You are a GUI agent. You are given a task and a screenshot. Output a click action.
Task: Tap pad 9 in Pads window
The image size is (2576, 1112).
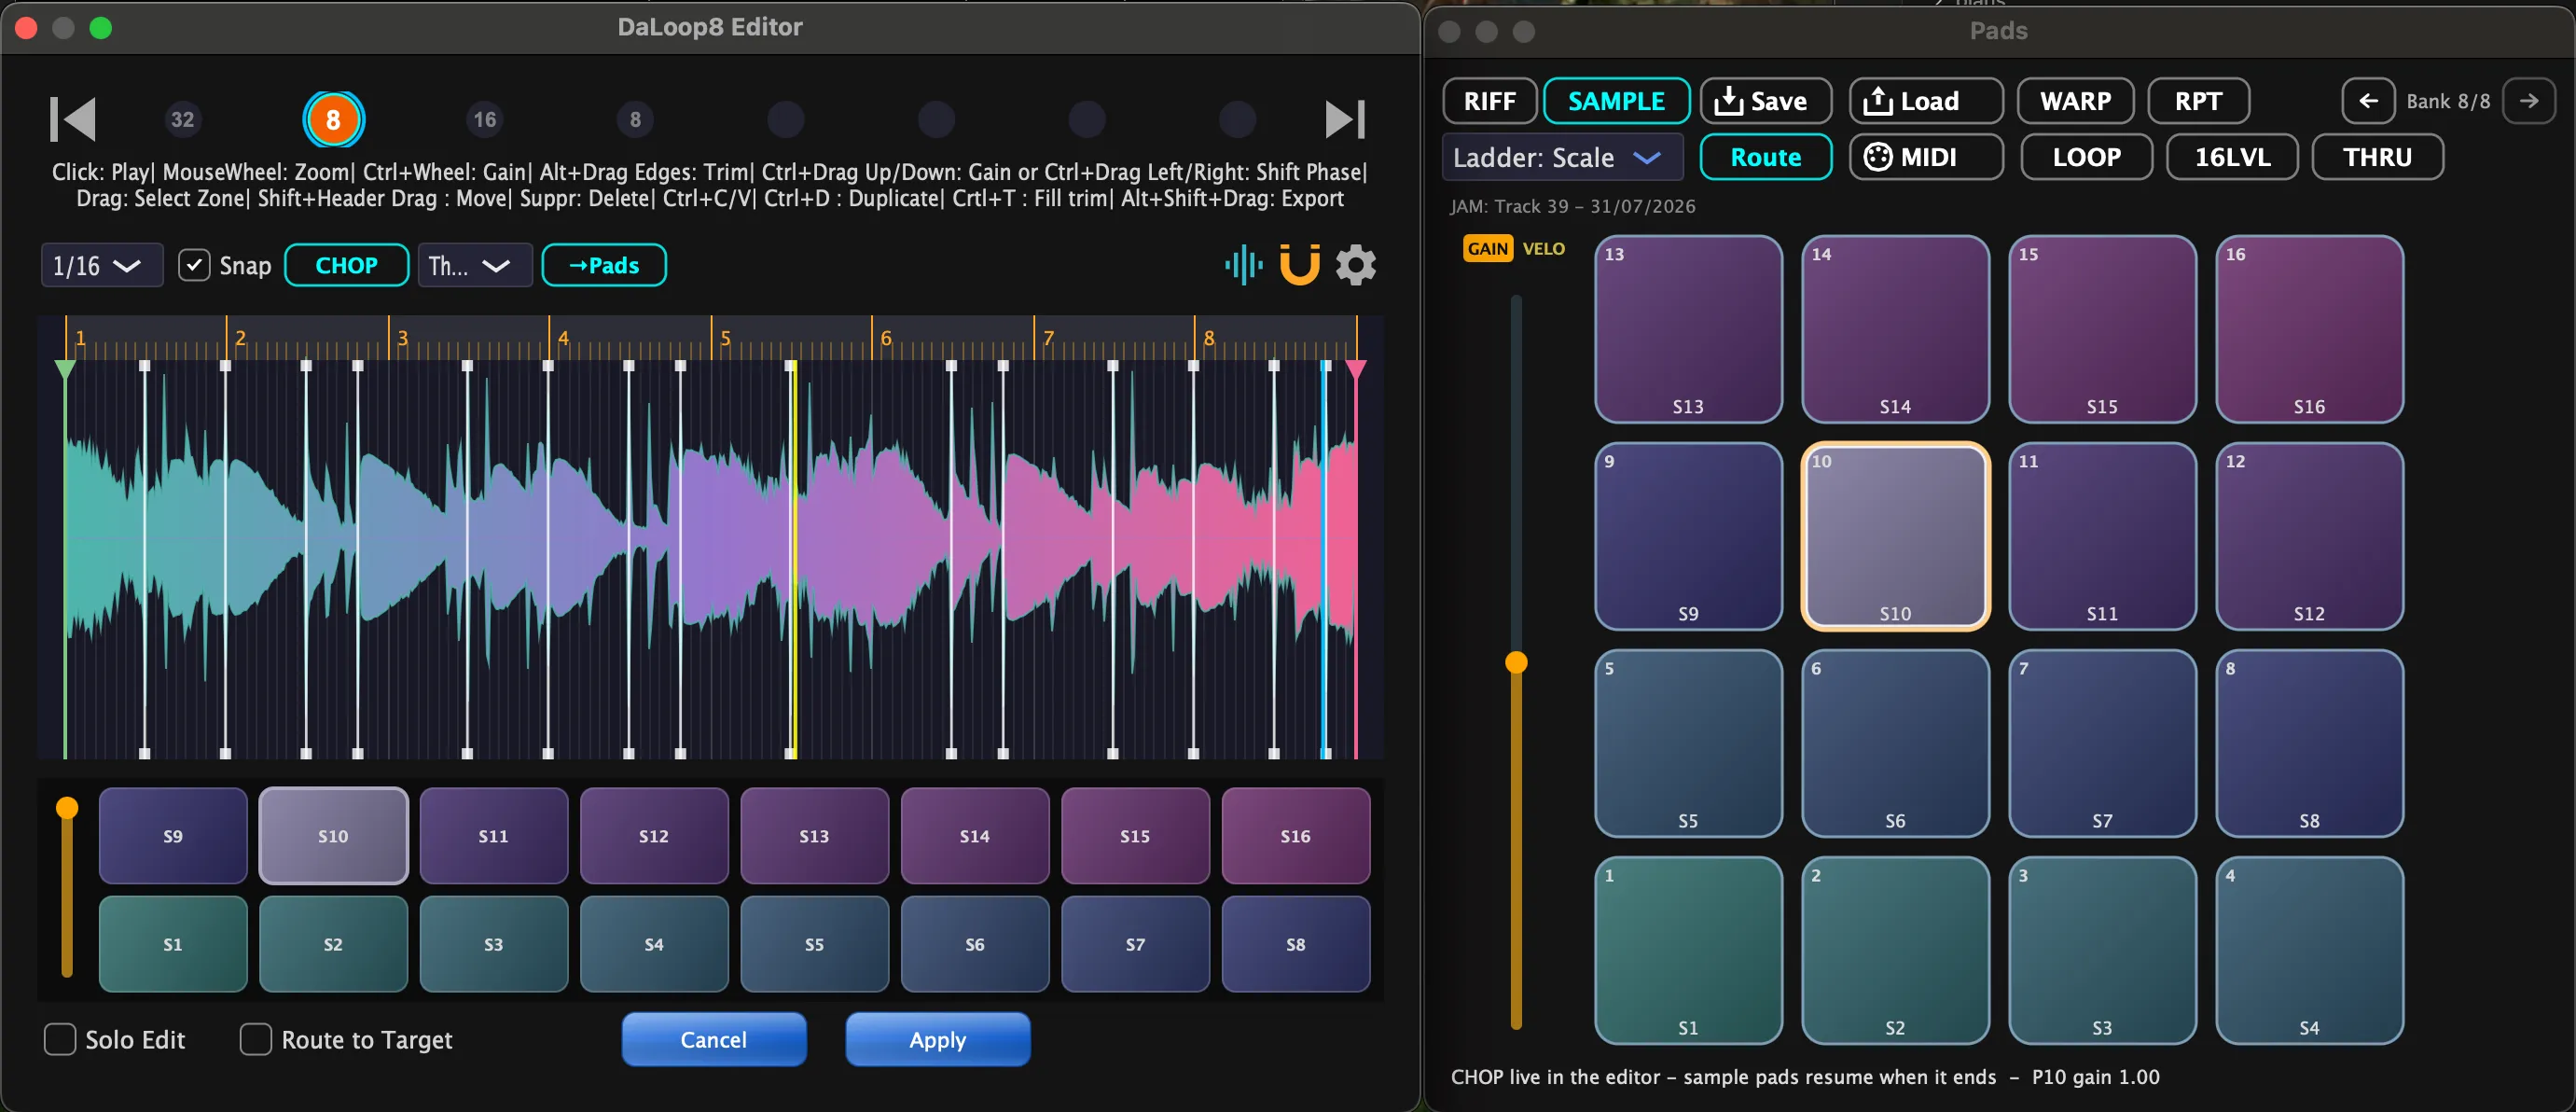point(1688,536)
